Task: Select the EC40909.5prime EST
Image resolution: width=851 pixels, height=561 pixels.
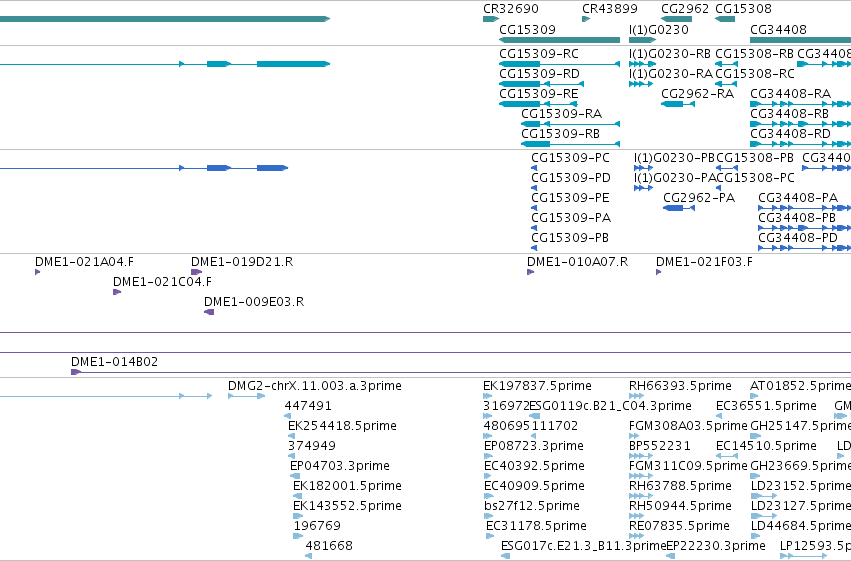Action: (488, 496)
